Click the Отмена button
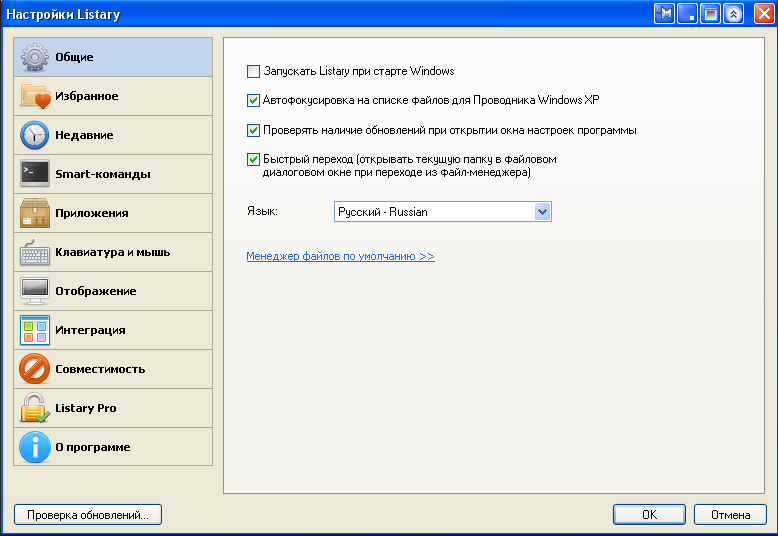This screenshot has height=536, width=778. pos(730,515)
